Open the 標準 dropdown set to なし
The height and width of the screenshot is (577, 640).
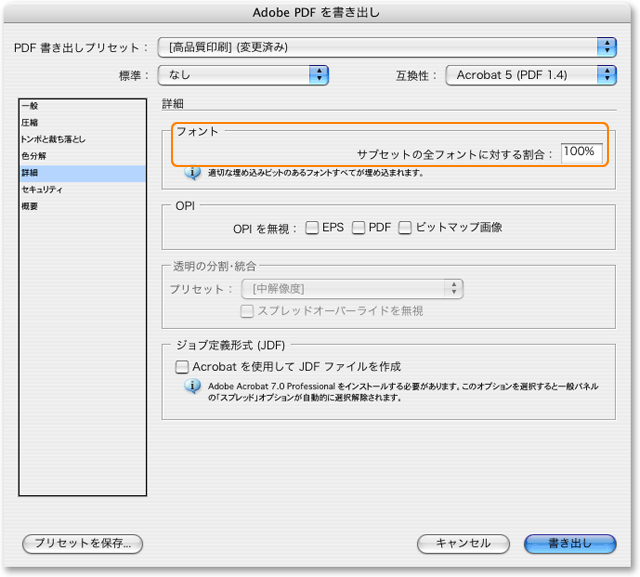pos(243,74)
